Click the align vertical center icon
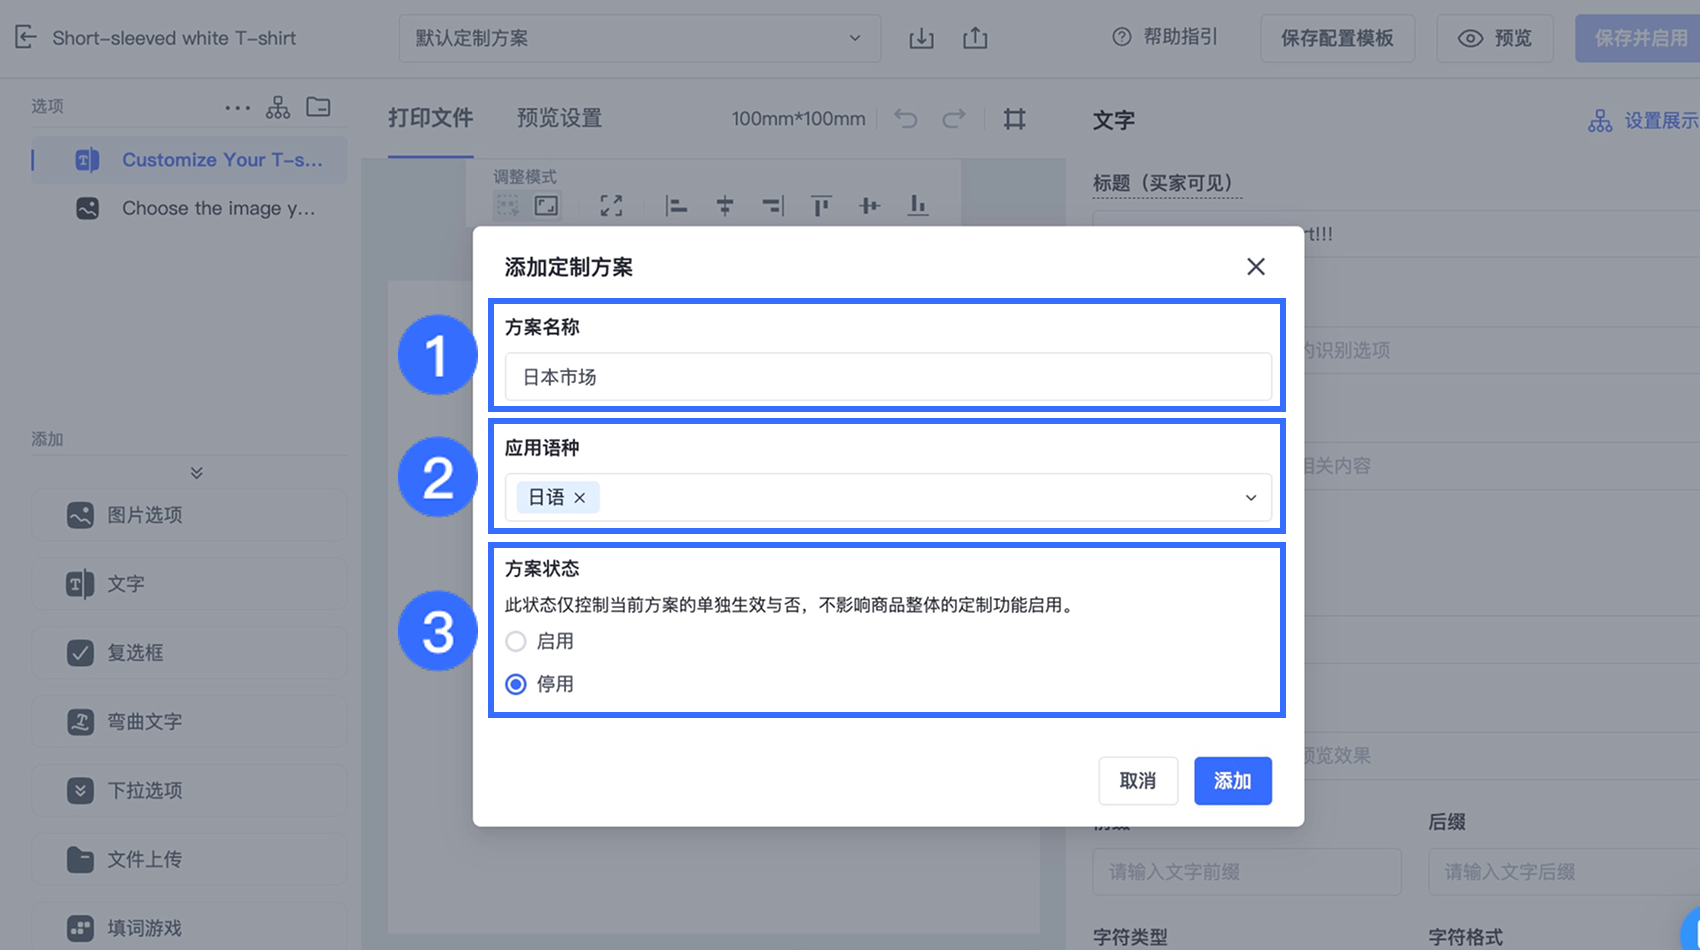 point(869,206)
